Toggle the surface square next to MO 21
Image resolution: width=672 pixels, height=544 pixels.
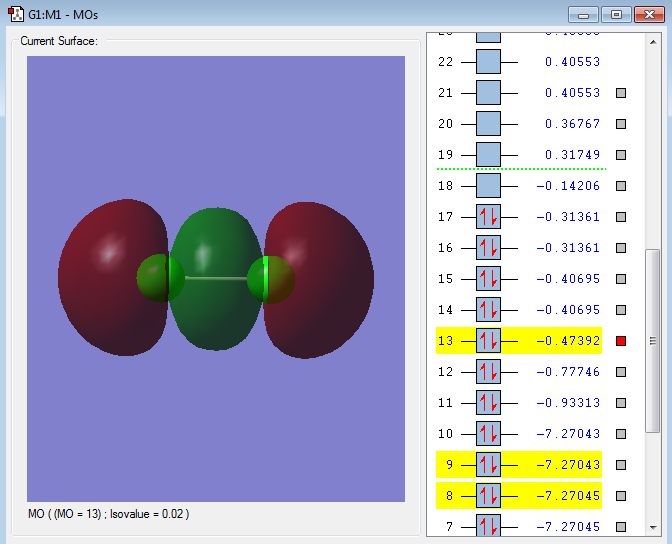pos(621,93)
